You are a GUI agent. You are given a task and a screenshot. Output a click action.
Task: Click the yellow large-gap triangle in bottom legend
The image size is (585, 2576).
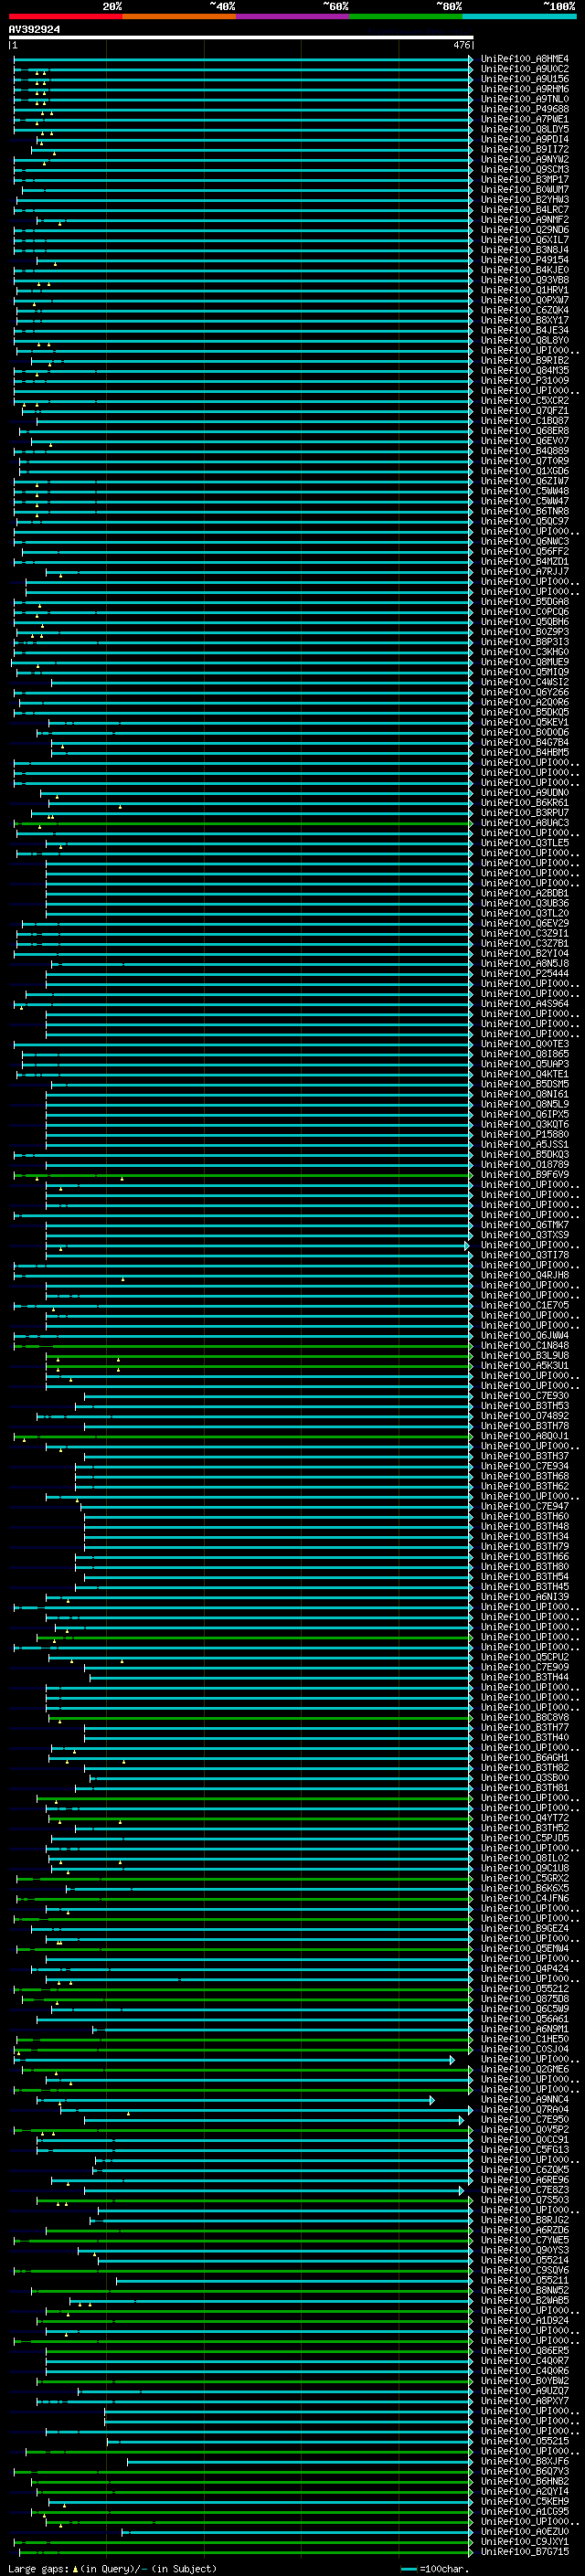(75, 2569)
